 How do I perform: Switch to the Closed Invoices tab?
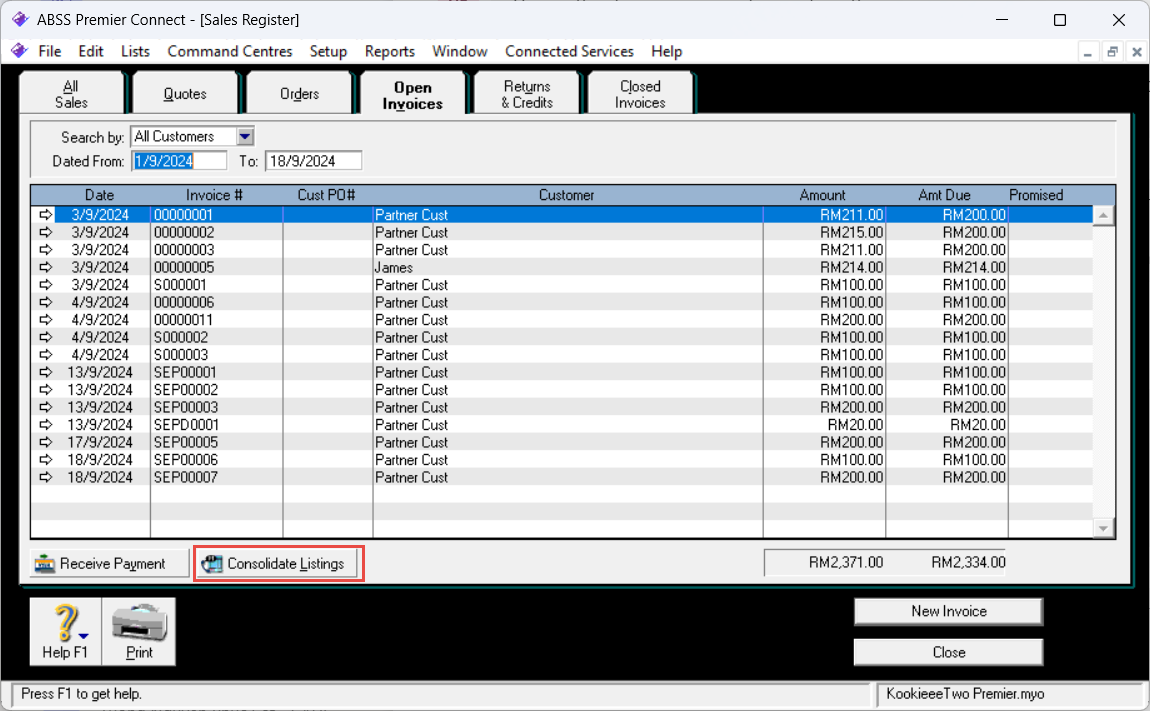coord(640,94)
